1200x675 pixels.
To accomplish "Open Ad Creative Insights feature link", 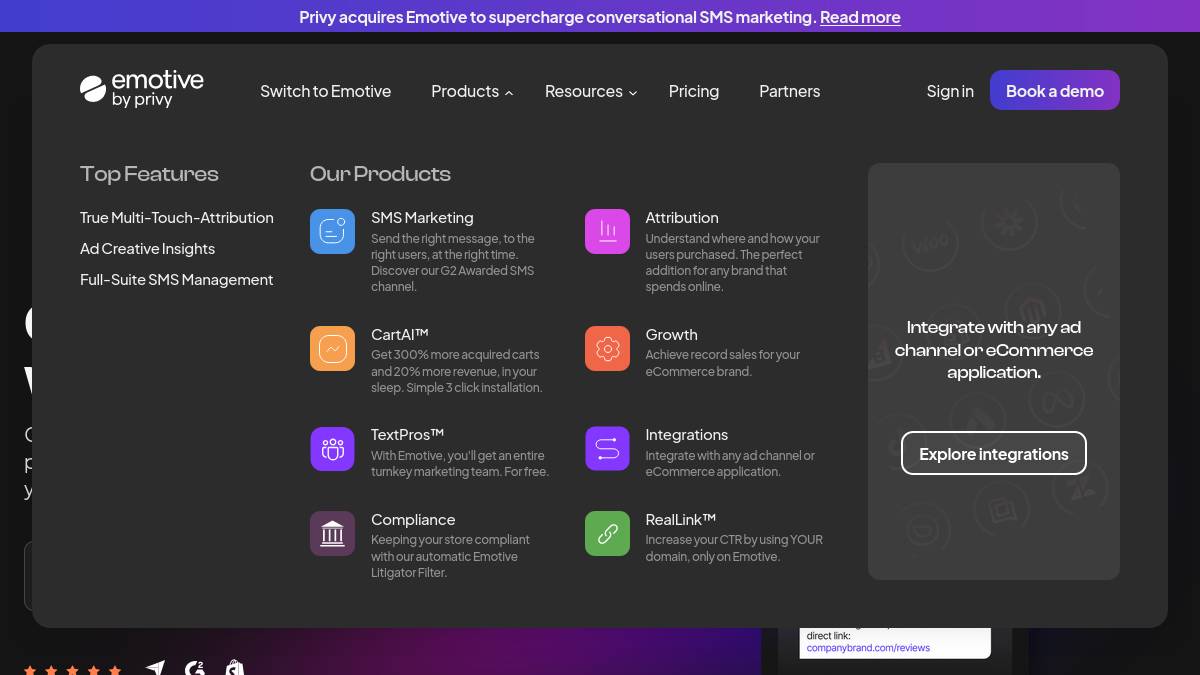I will 147,248.
